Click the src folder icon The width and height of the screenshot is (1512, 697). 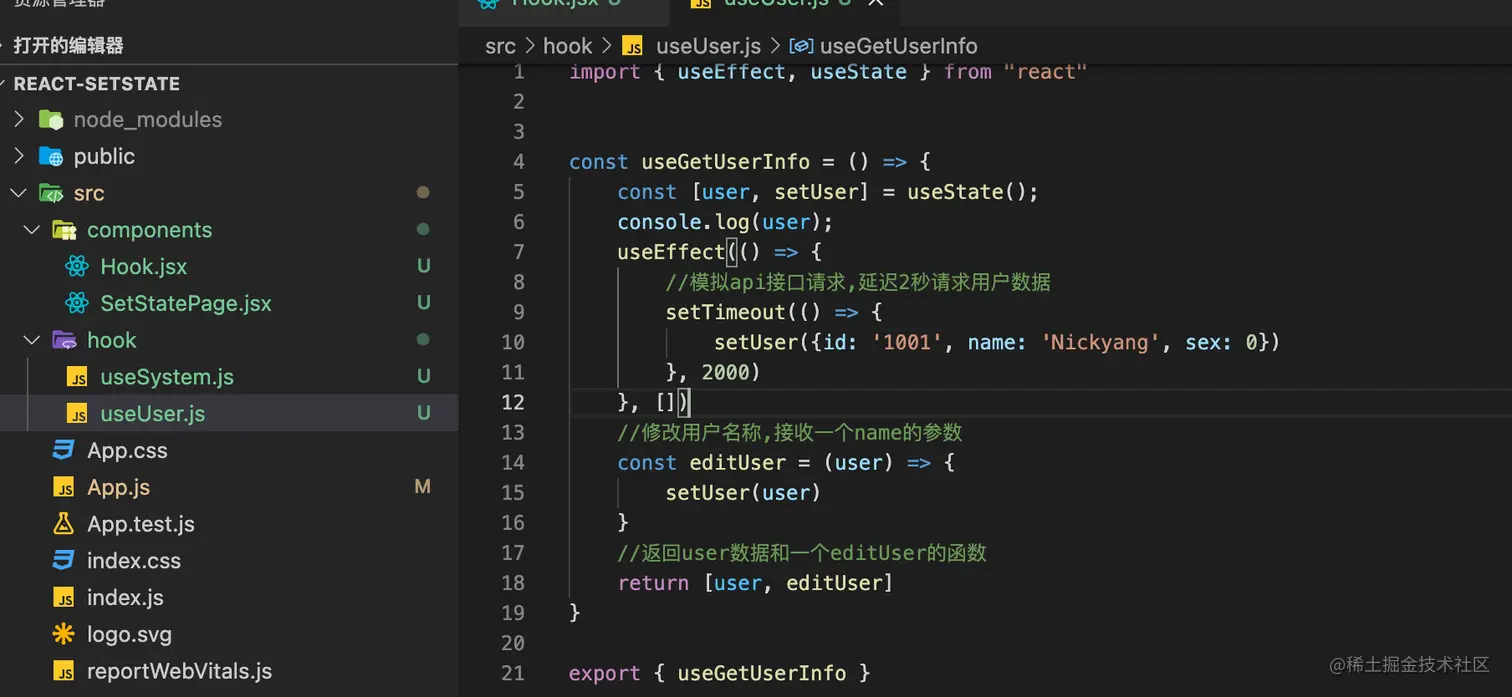[51, 193]
